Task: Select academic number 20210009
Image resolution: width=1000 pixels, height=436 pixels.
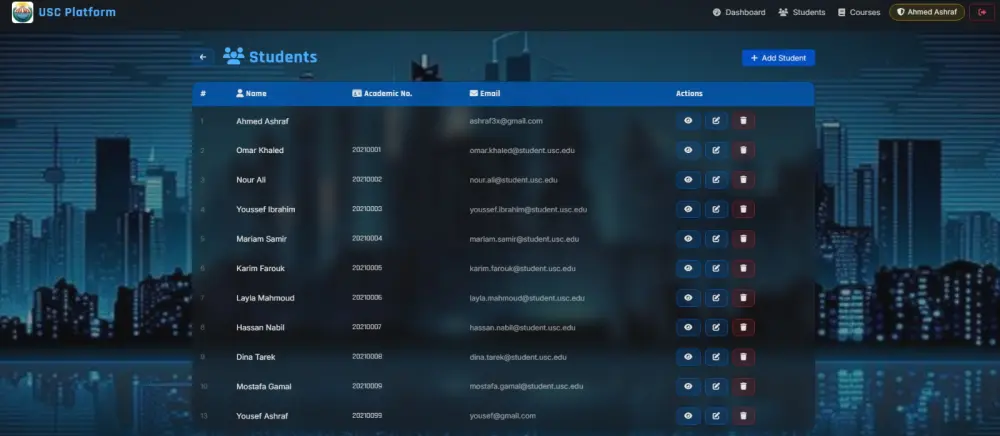Action: pyautogui.click(x=367, y=386)
